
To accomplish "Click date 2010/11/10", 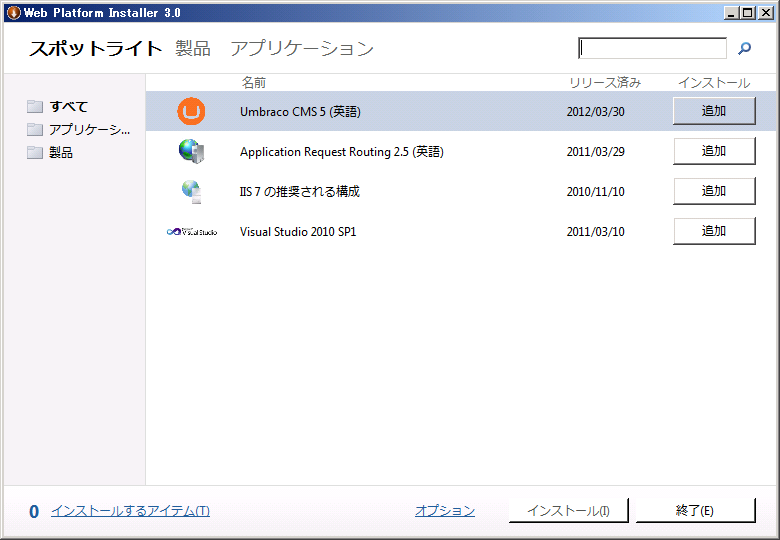I will [595, 191].
